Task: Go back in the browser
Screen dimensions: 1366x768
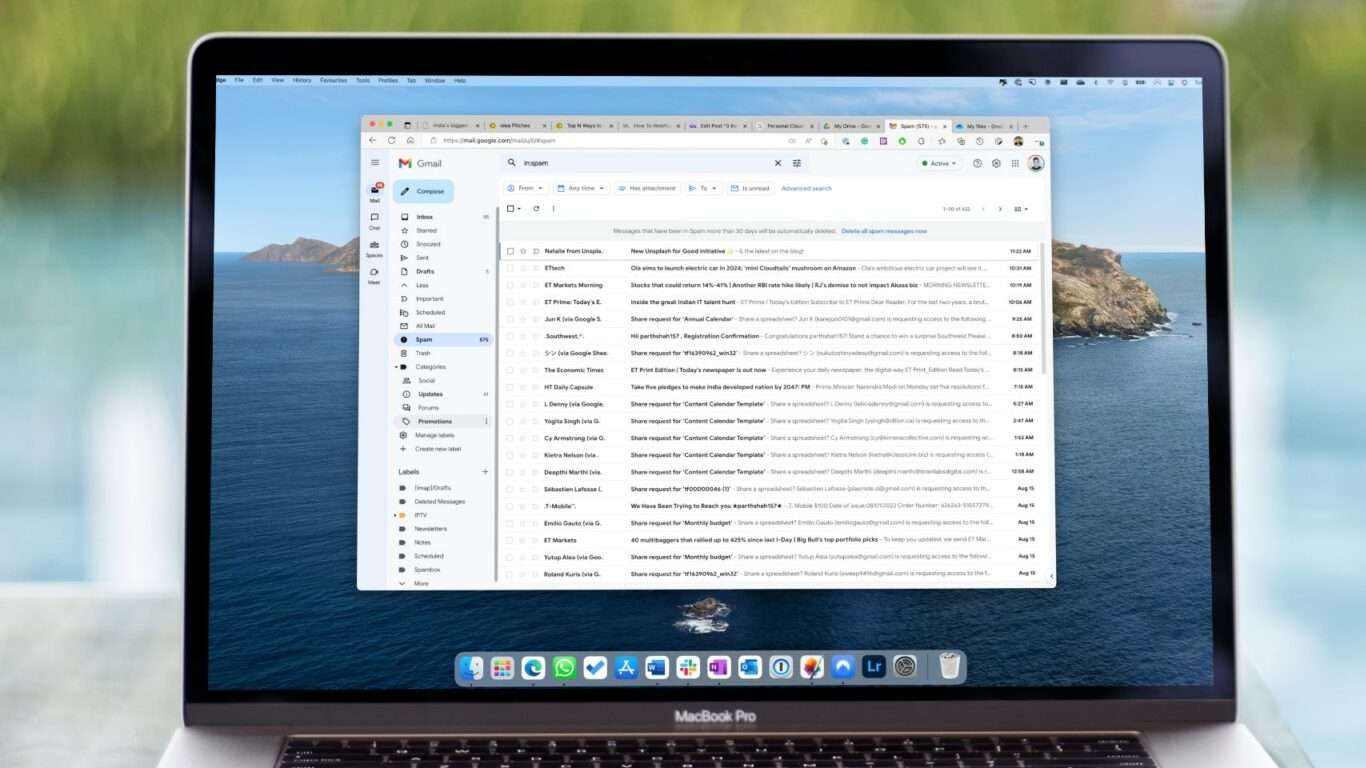Action: coord(373,141)
